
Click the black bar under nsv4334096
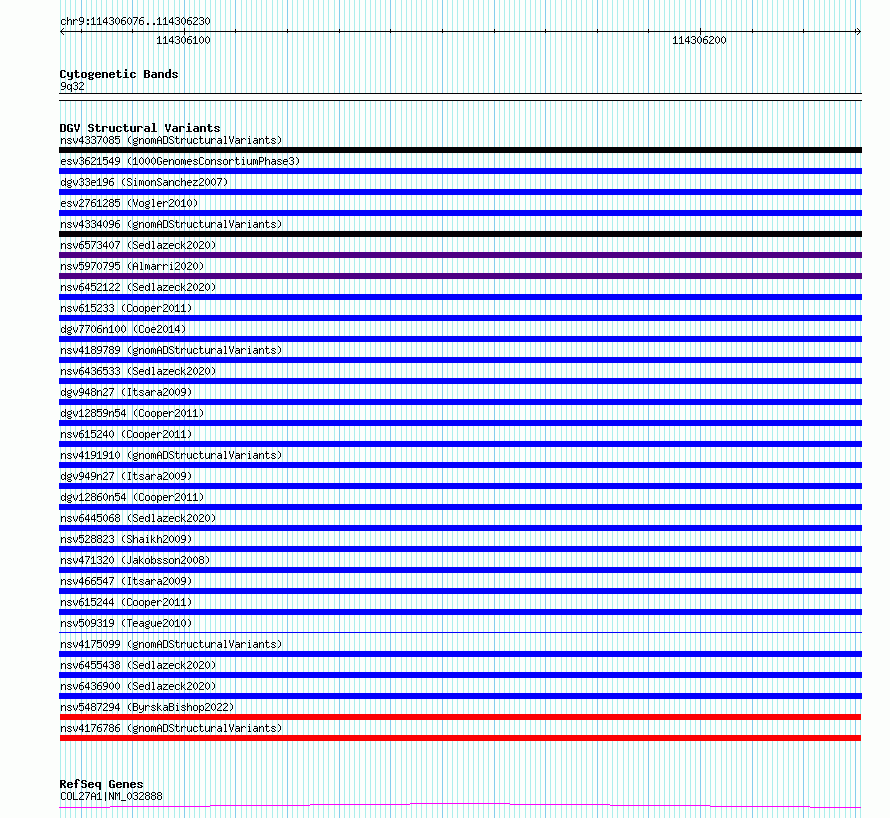tap(460, 234)
